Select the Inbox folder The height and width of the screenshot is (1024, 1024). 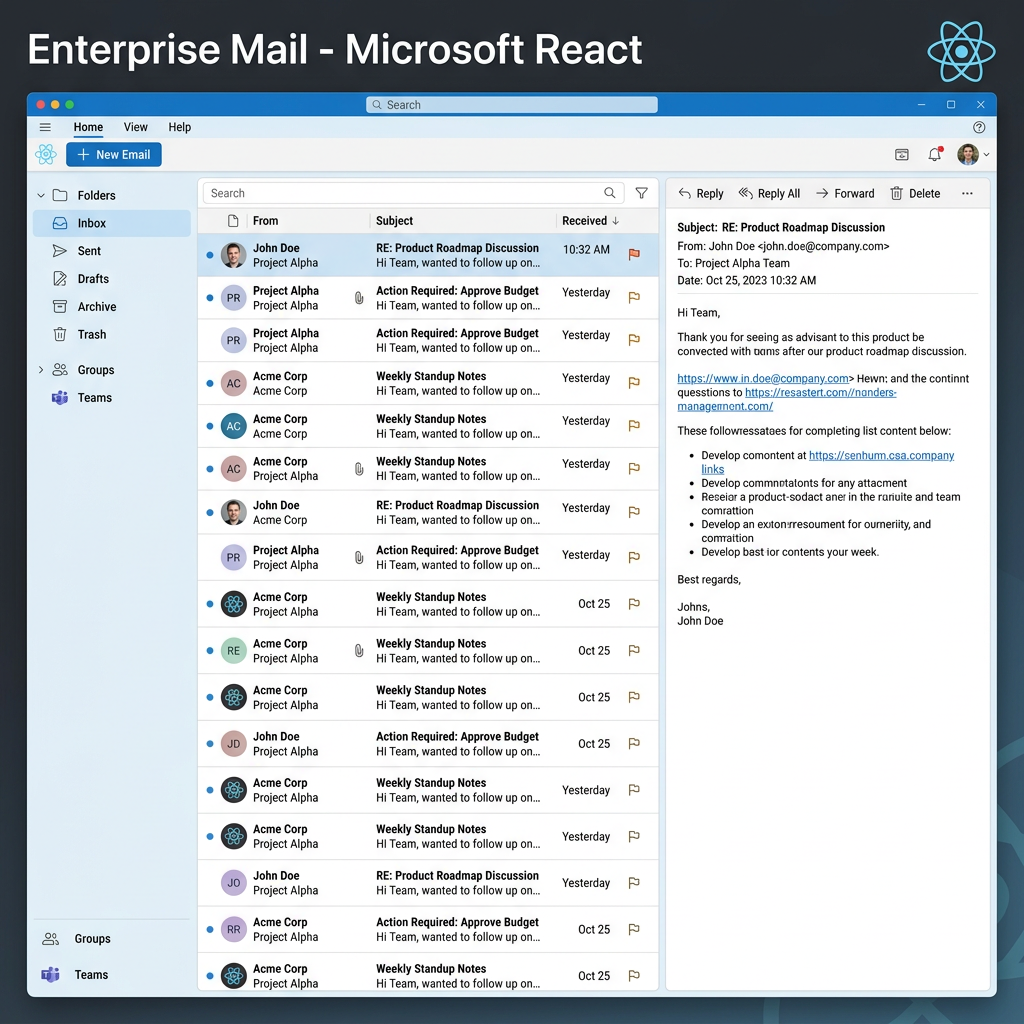click(x=112, y=223)
